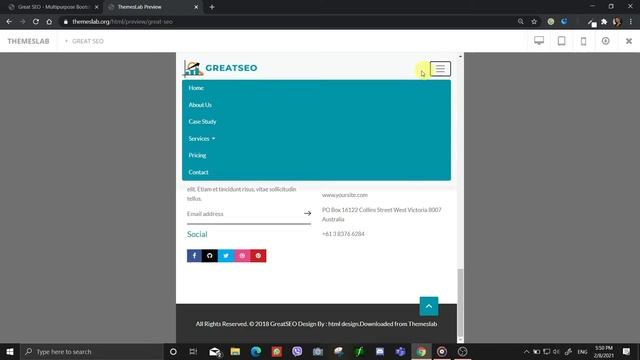The width and height of the screenshot is (640, 360).
Task: Click the GreatSEO logo
Action: (x=220, y=68)
